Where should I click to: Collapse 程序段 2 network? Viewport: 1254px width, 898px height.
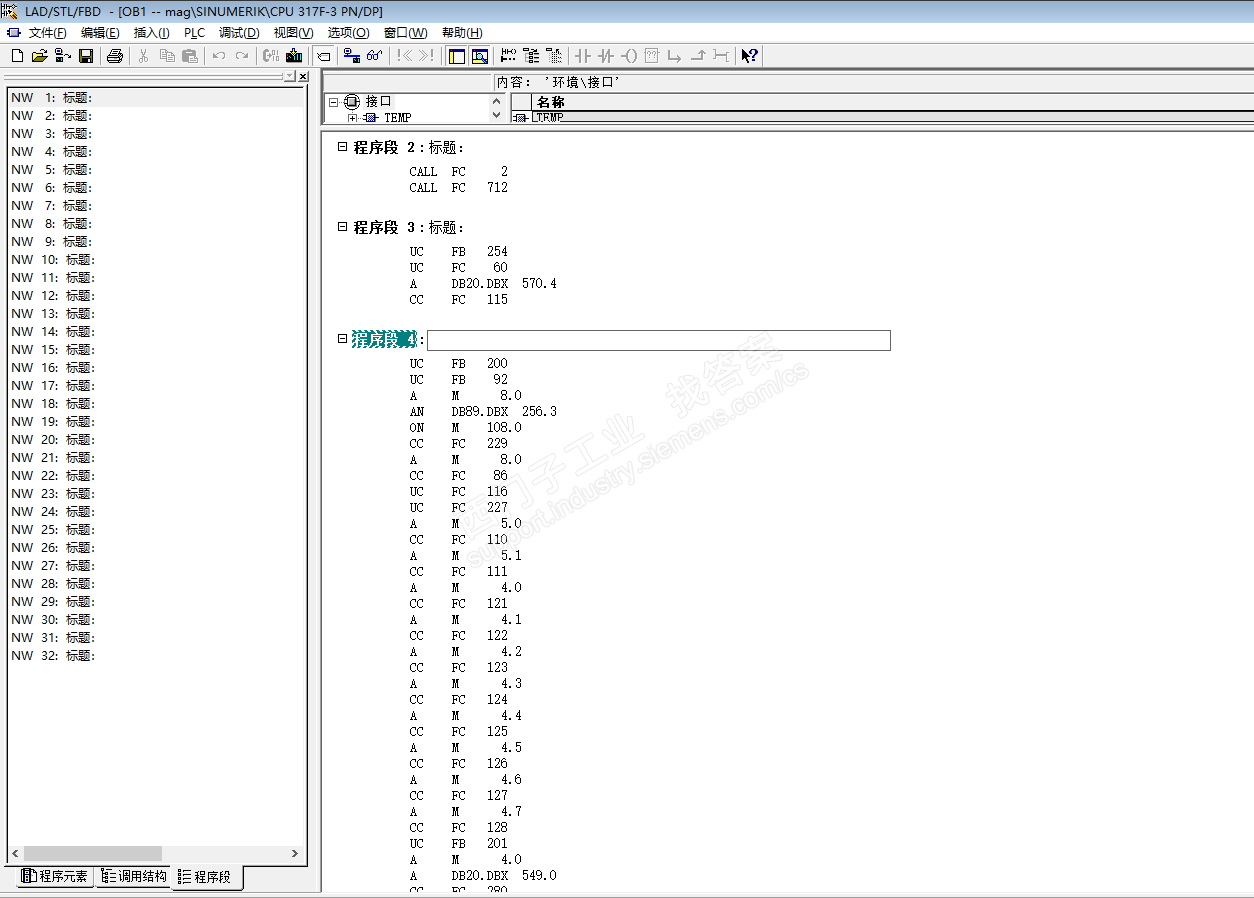(342, 146)
